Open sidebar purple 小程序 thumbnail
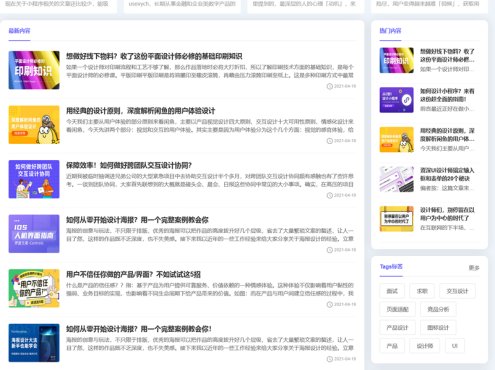Viewport: 495px width, 370px height. (397, 100)
